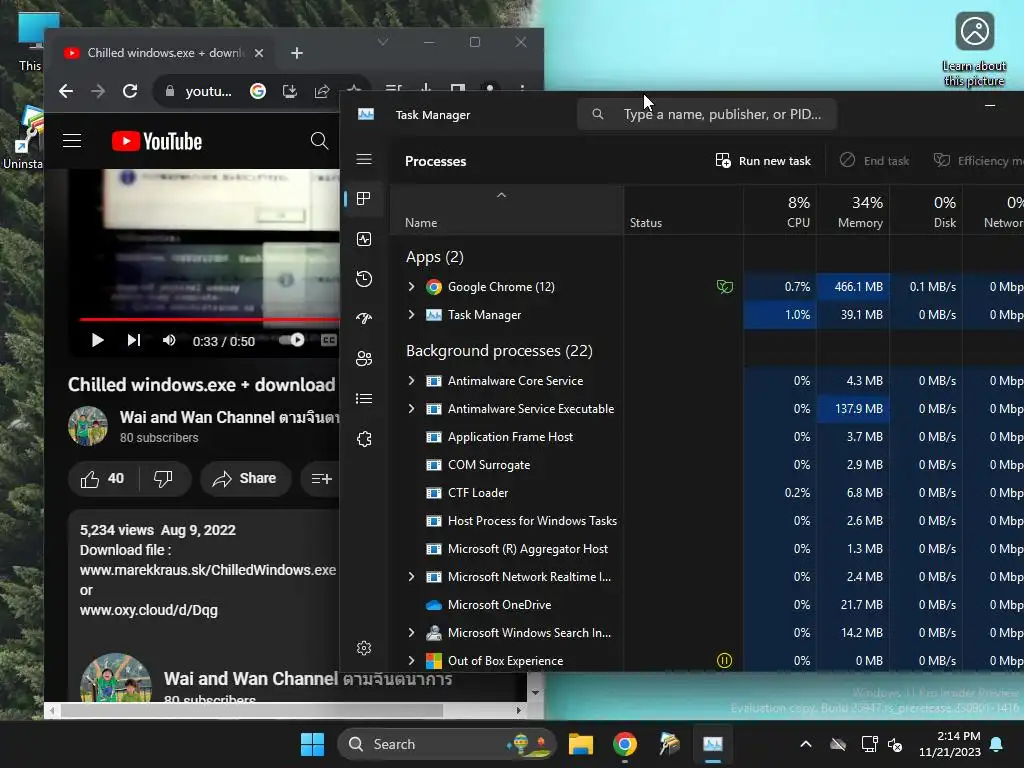The width and height of the screenshot is (1024, 768).
Task: Go to YouTube home logo
Action: [x=157, y=141]
